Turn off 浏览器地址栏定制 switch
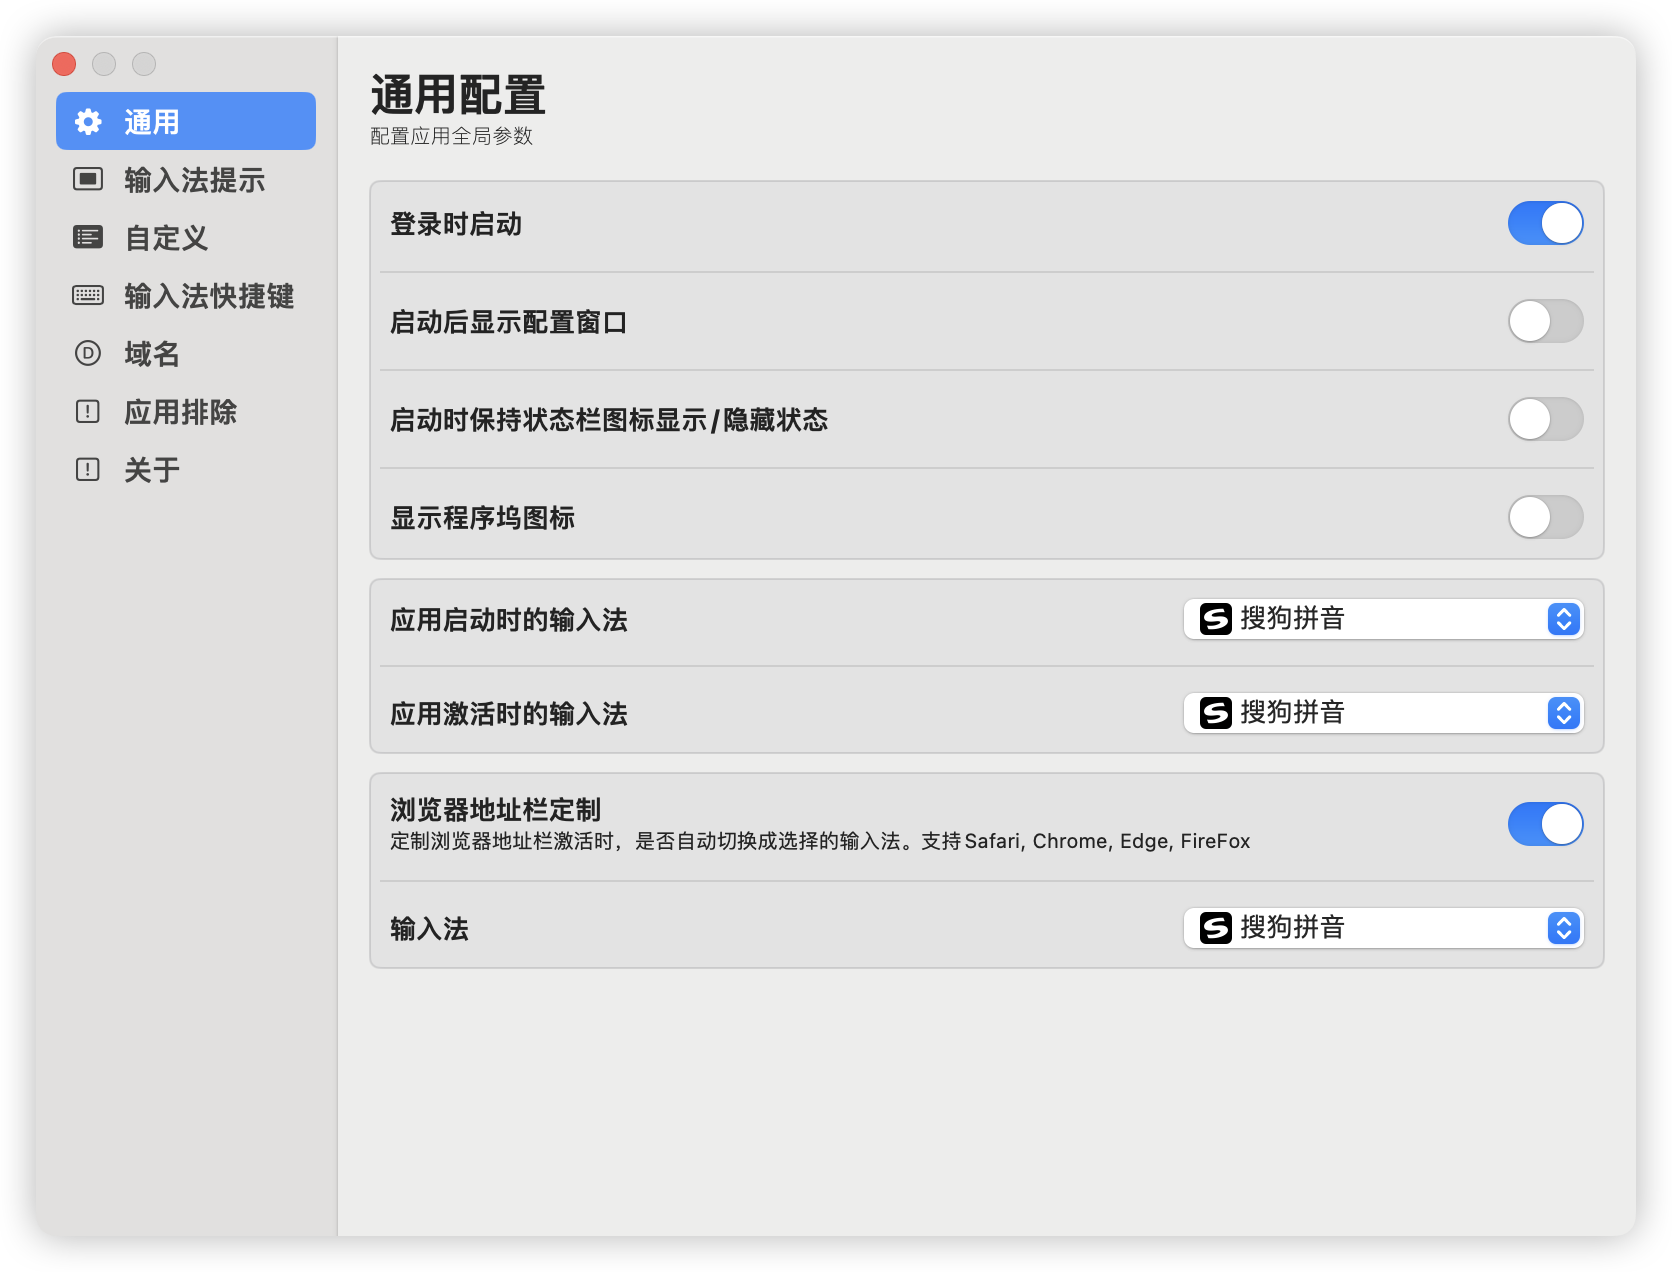Viewport: 1672px width, 1272px height. [x=1545, y=824]
